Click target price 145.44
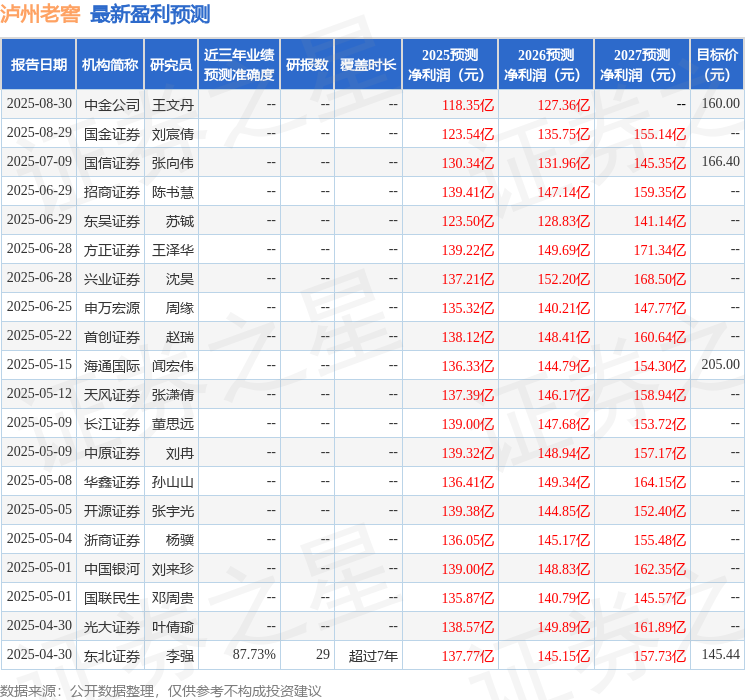 pyautogui.click(x=721, y=654)
